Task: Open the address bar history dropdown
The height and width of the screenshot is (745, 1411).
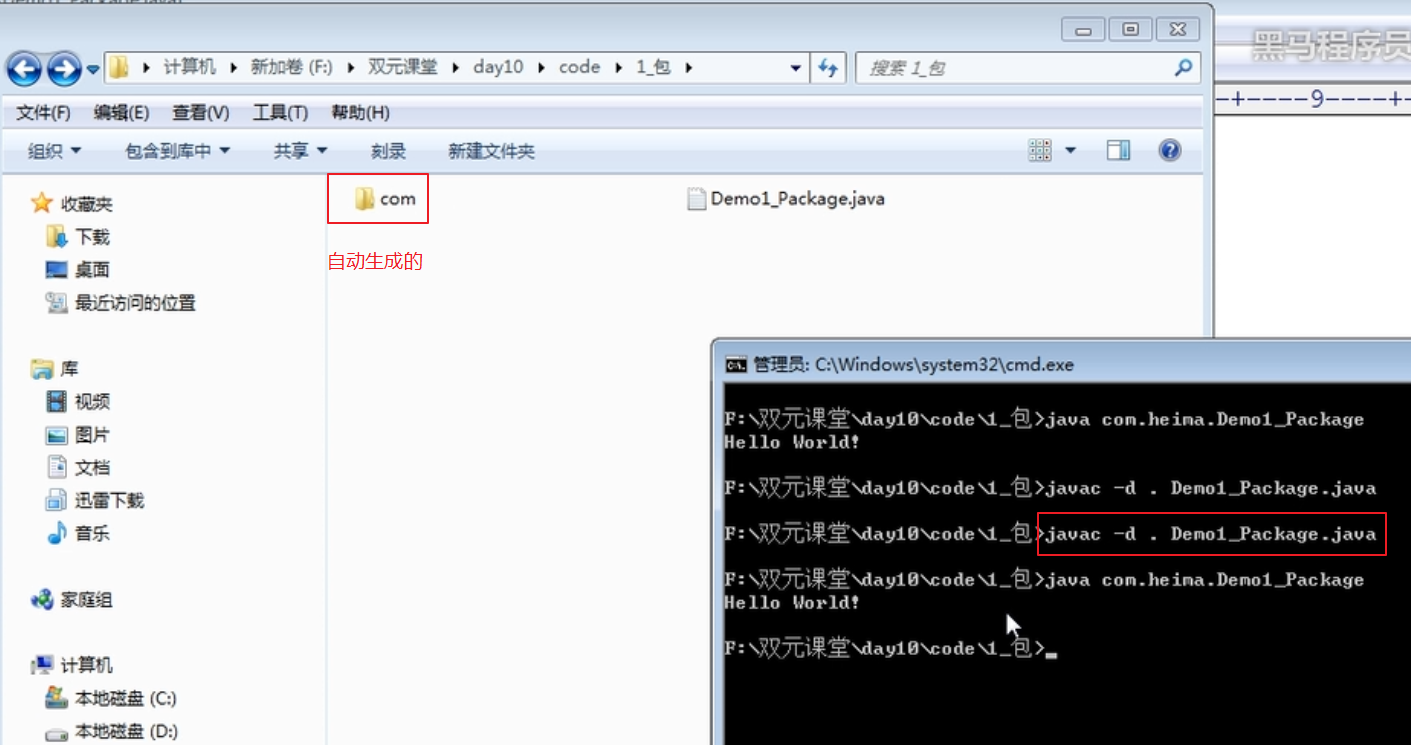Action: coord(796,68)
